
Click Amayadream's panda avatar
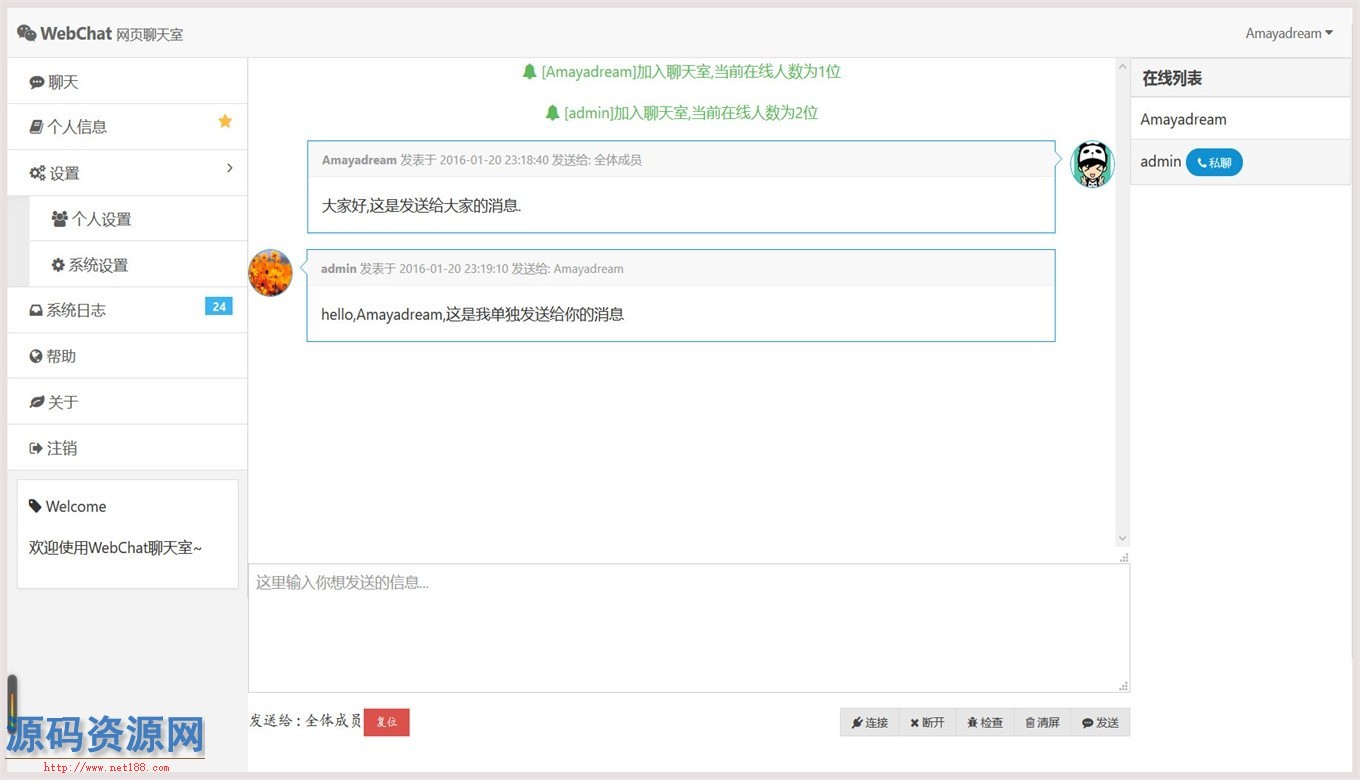[1092, 164]
